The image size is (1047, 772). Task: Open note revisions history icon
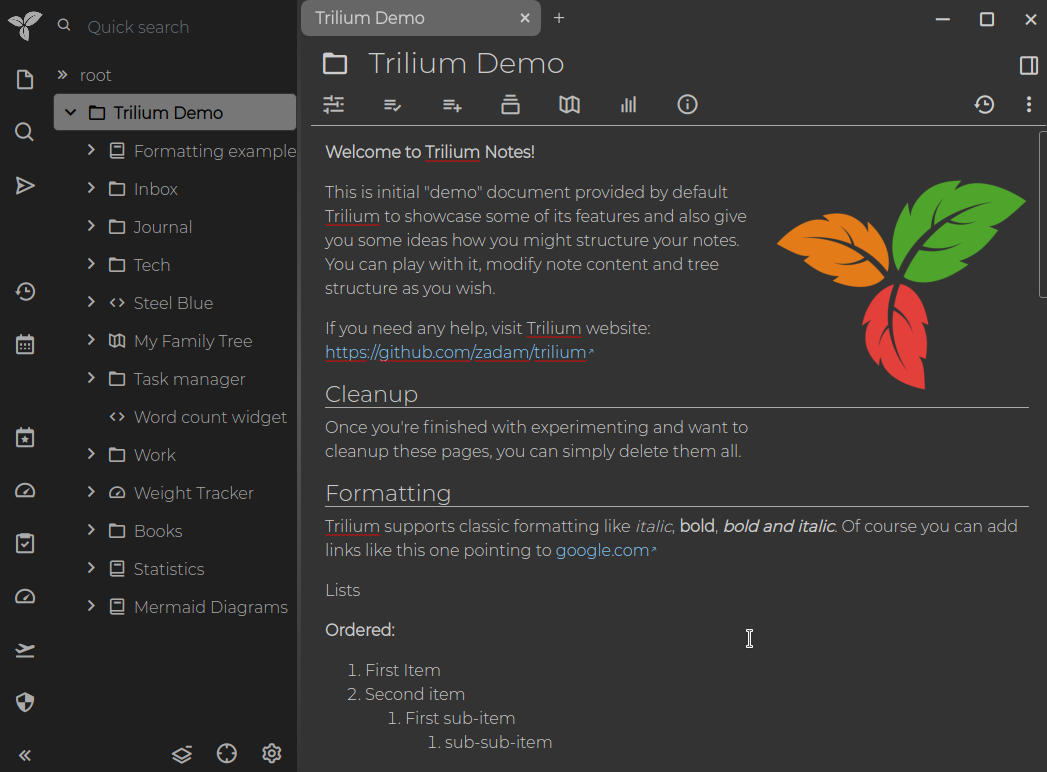pos(984,105)
